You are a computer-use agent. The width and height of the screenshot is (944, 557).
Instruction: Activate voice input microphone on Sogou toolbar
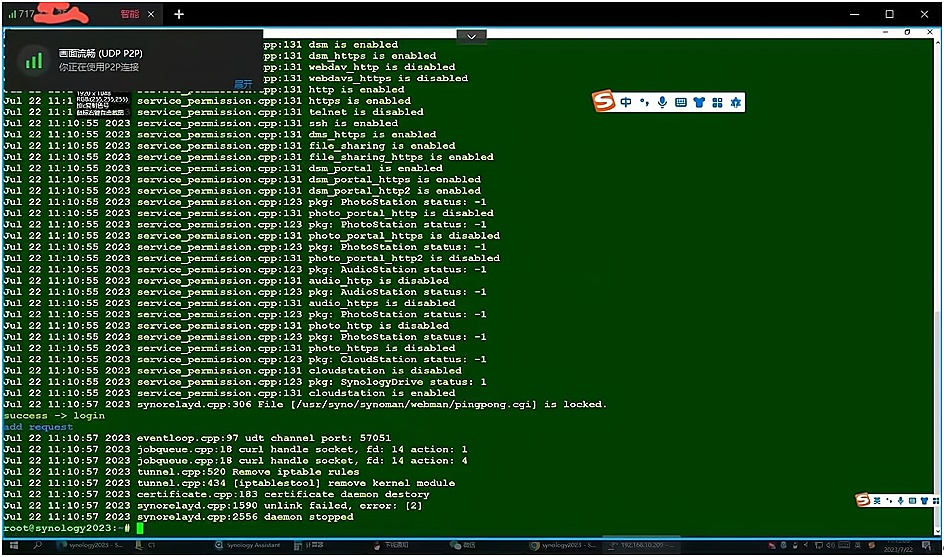[x=662, y=102]
